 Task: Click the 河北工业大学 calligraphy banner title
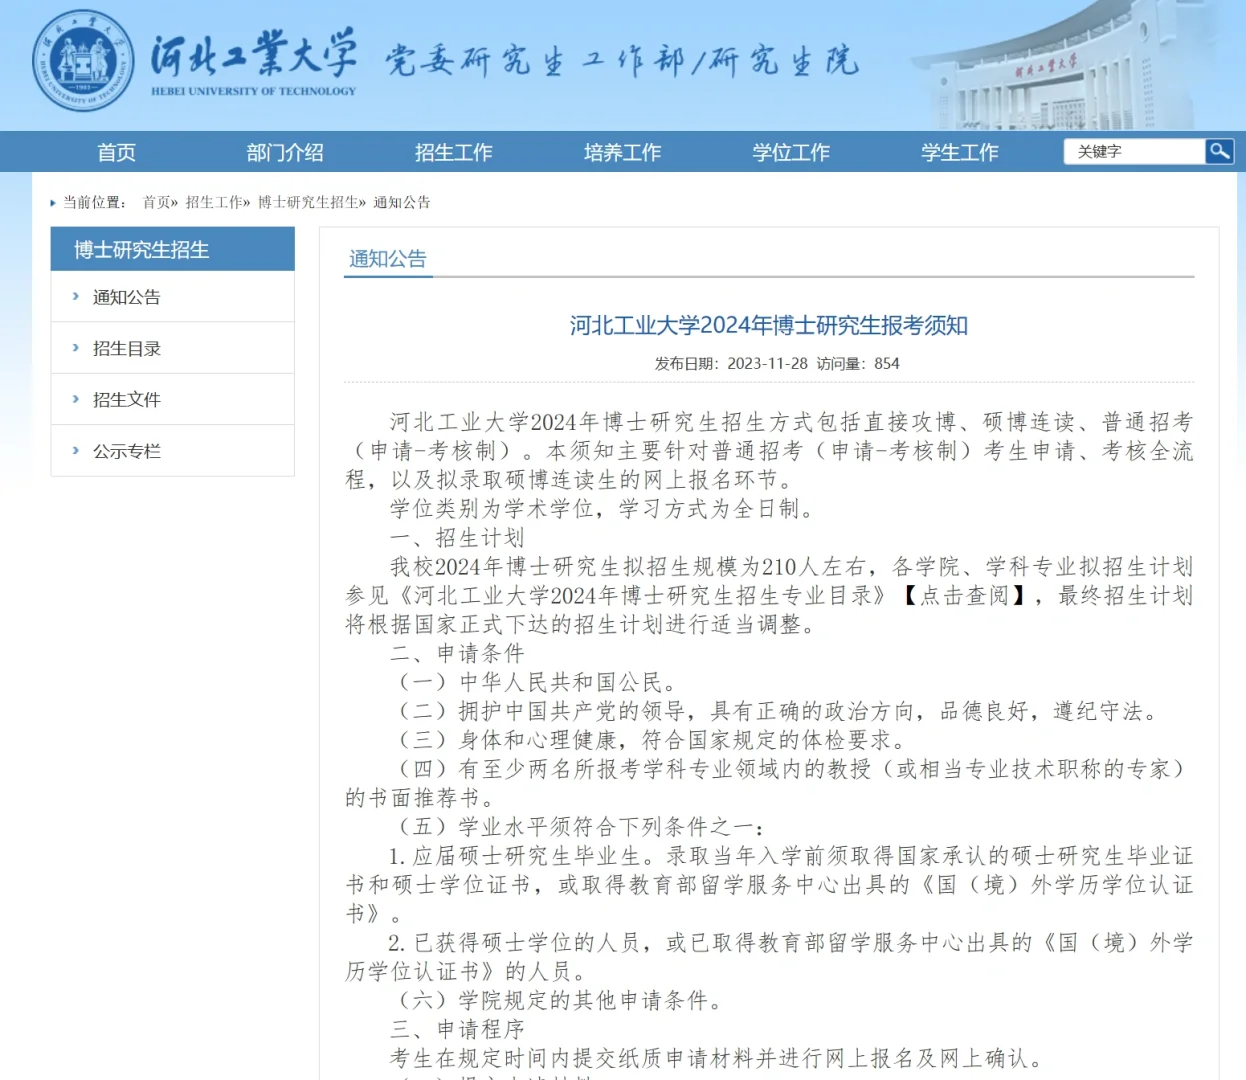254,51
